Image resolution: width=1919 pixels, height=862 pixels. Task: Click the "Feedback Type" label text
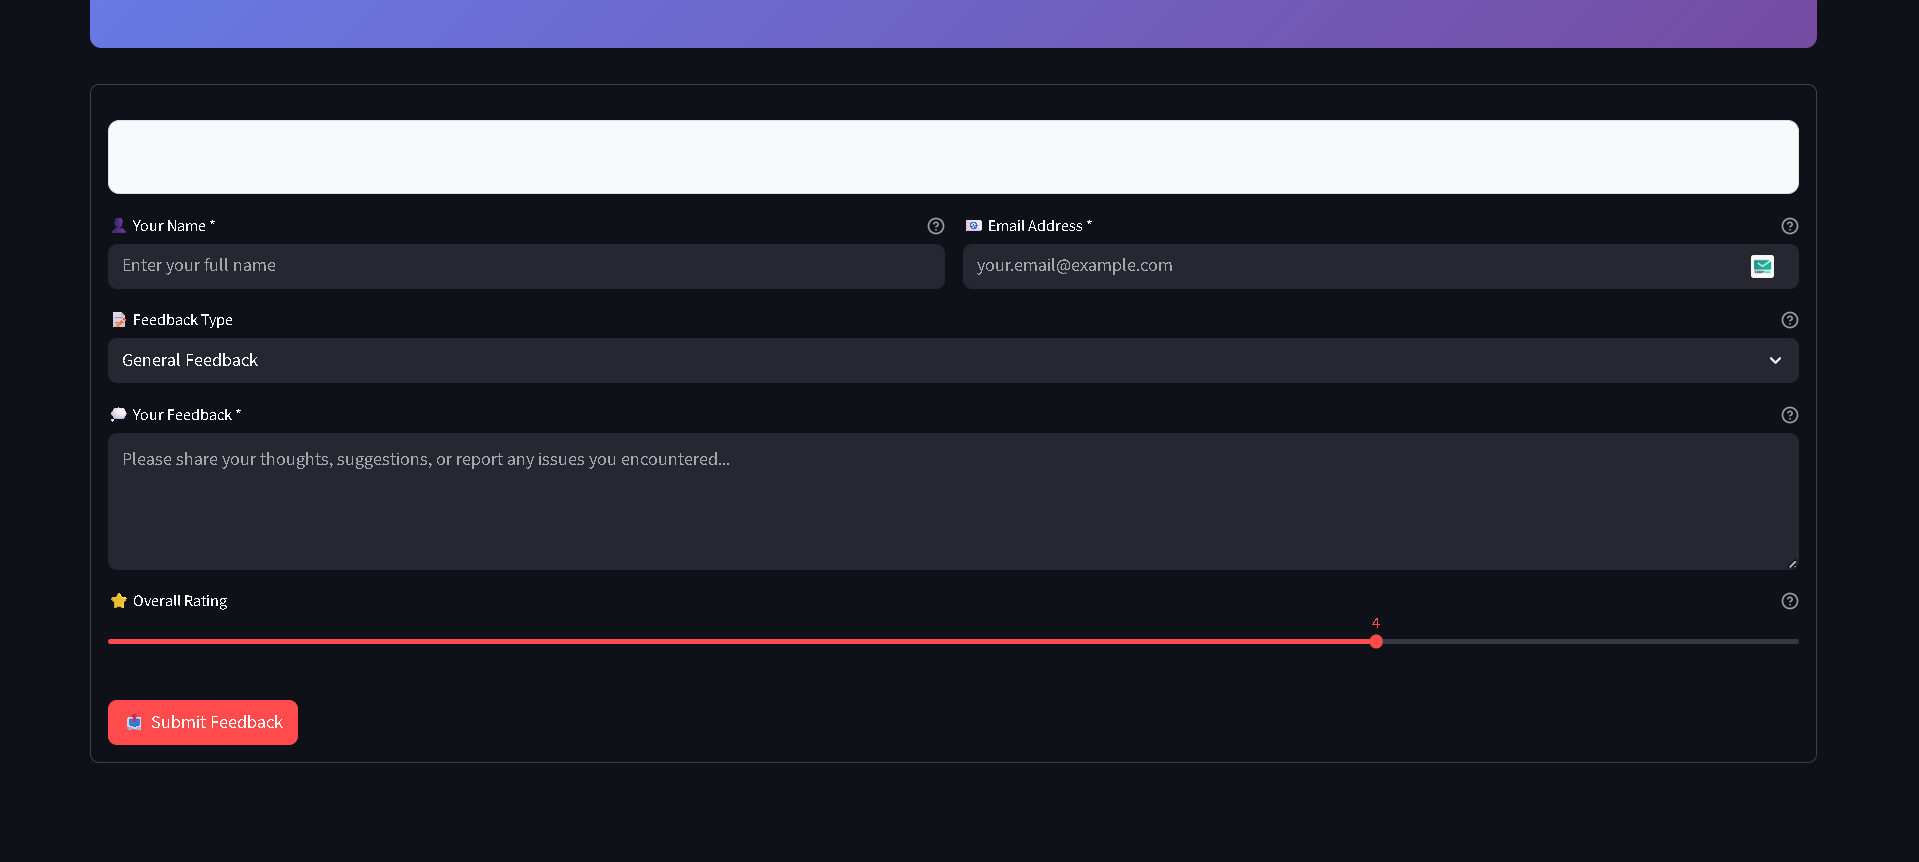coord(183,320)
